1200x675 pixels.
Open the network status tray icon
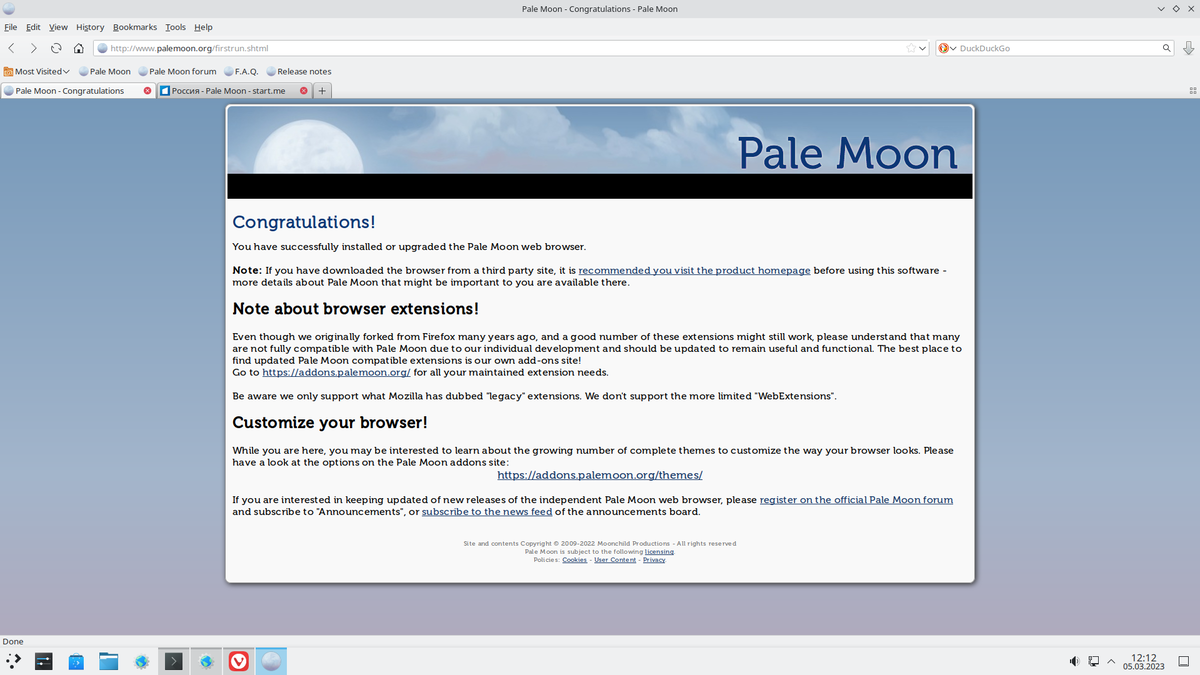[1093, 661]
